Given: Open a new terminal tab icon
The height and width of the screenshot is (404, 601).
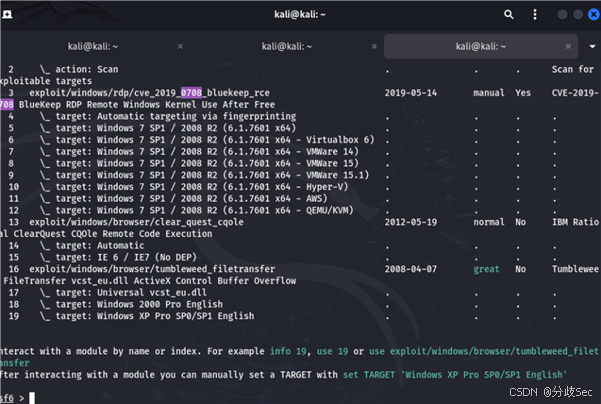Looking at the screenshot, I should [x=7, y=15].
